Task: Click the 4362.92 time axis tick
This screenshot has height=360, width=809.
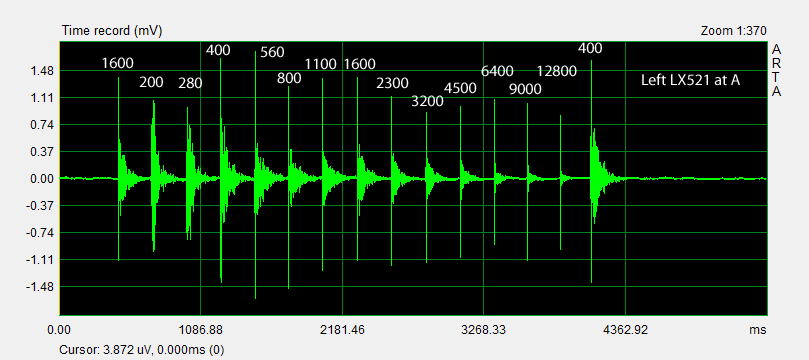Action: (625, 329)
